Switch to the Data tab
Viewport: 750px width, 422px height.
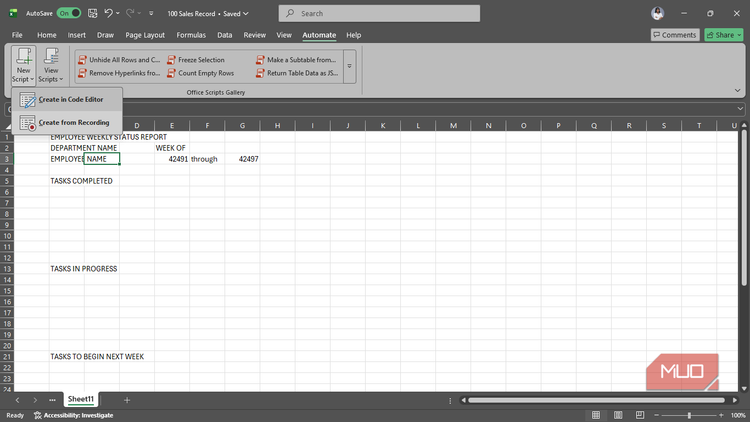tap(224, 35)
